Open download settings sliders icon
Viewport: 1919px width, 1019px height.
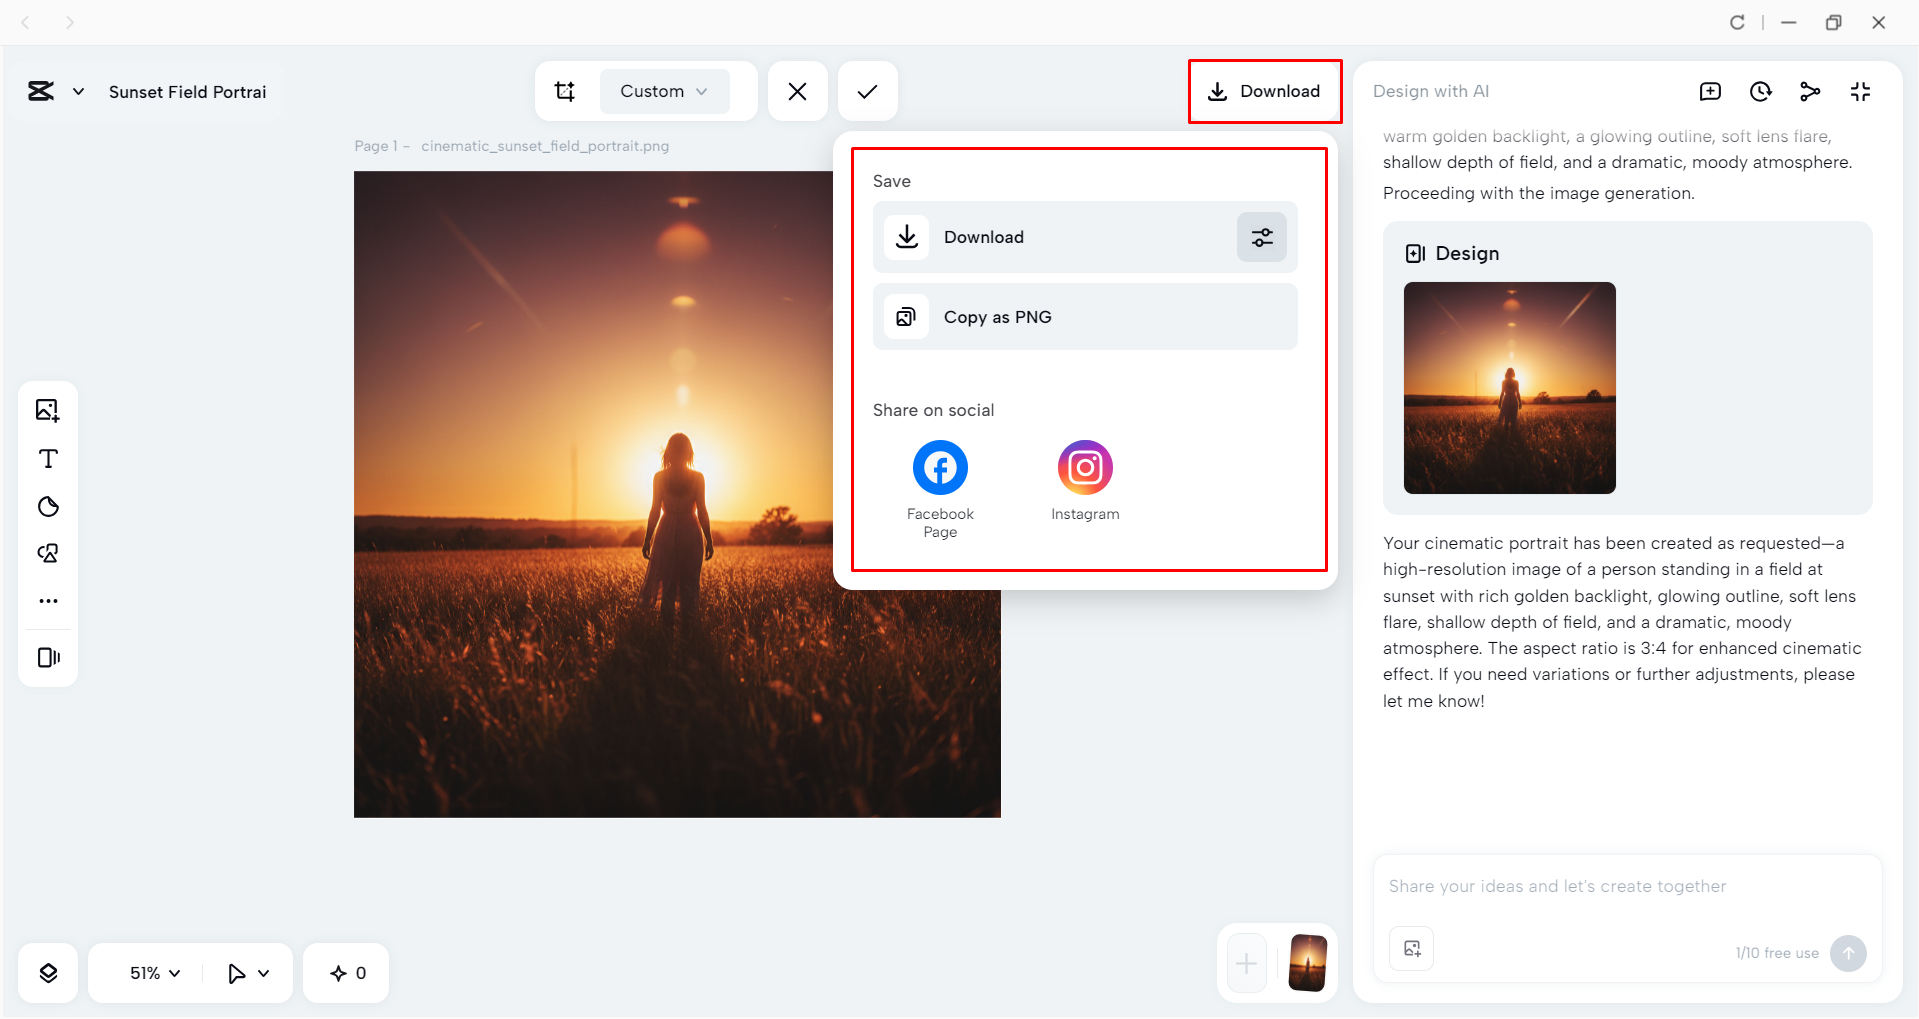tap(1262, 237)
